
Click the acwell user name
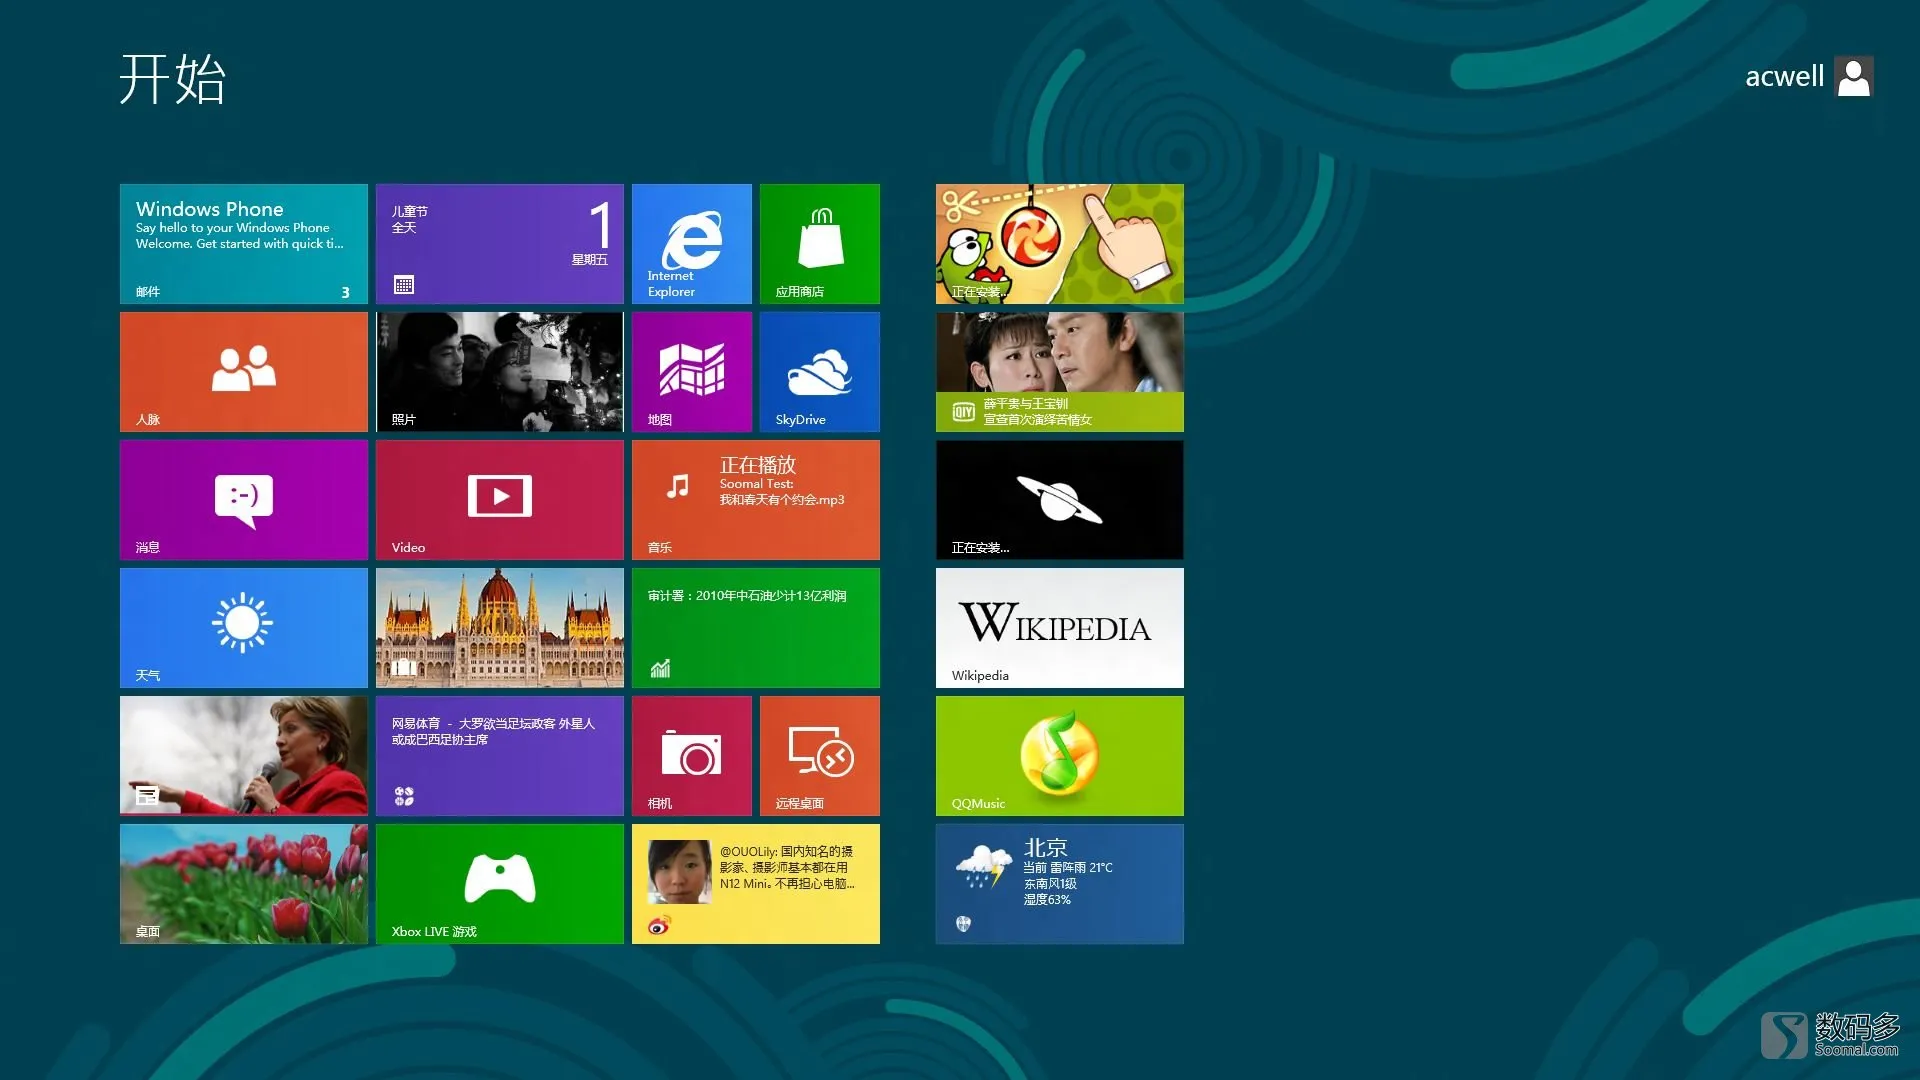coord(1784,77)
